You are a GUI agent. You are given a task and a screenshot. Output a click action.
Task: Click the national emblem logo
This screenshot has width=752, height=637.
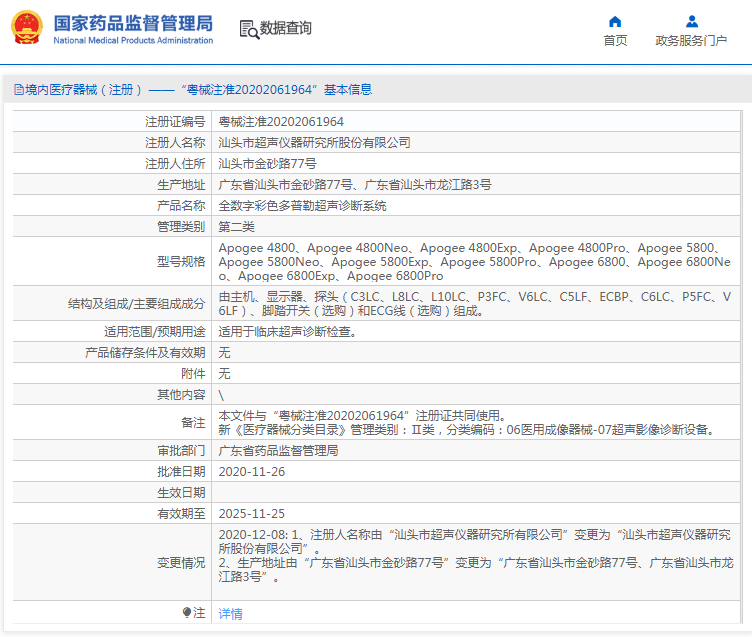[x=27, y=28]
